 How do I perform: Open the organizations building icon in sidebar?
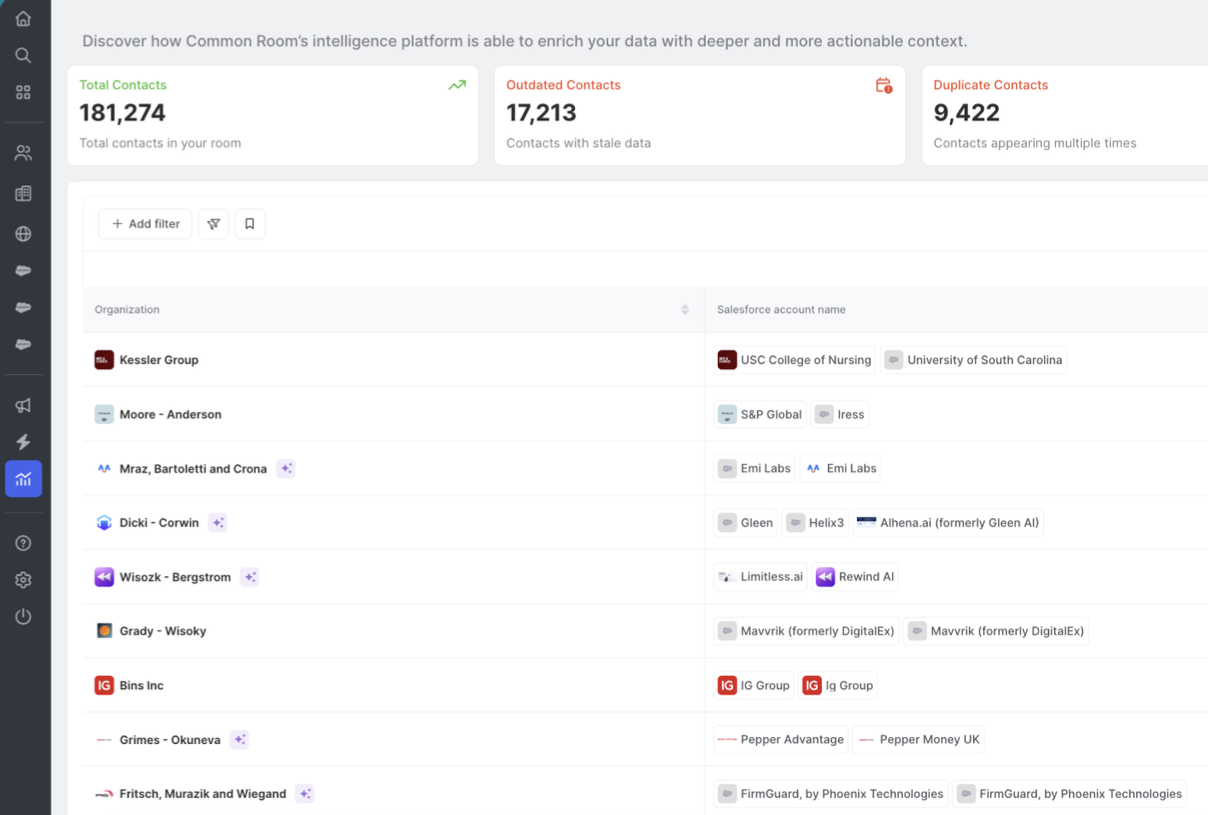click(23, 193)
